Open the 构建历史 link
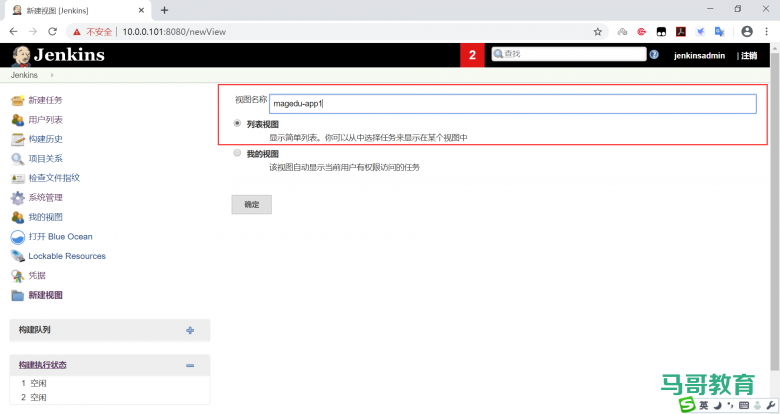This screenshot has width=780, height=414. (x=45, y=139)
